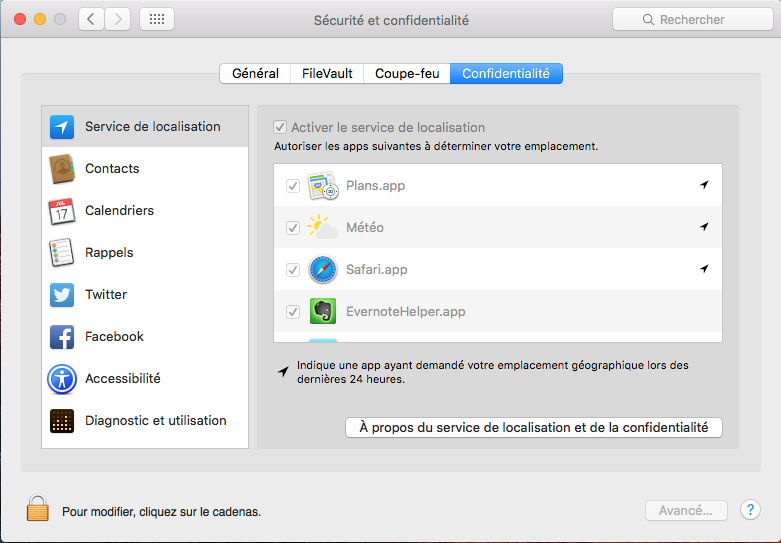Uncheck the Safari.app location checkbox

click(x=293, y=270)
